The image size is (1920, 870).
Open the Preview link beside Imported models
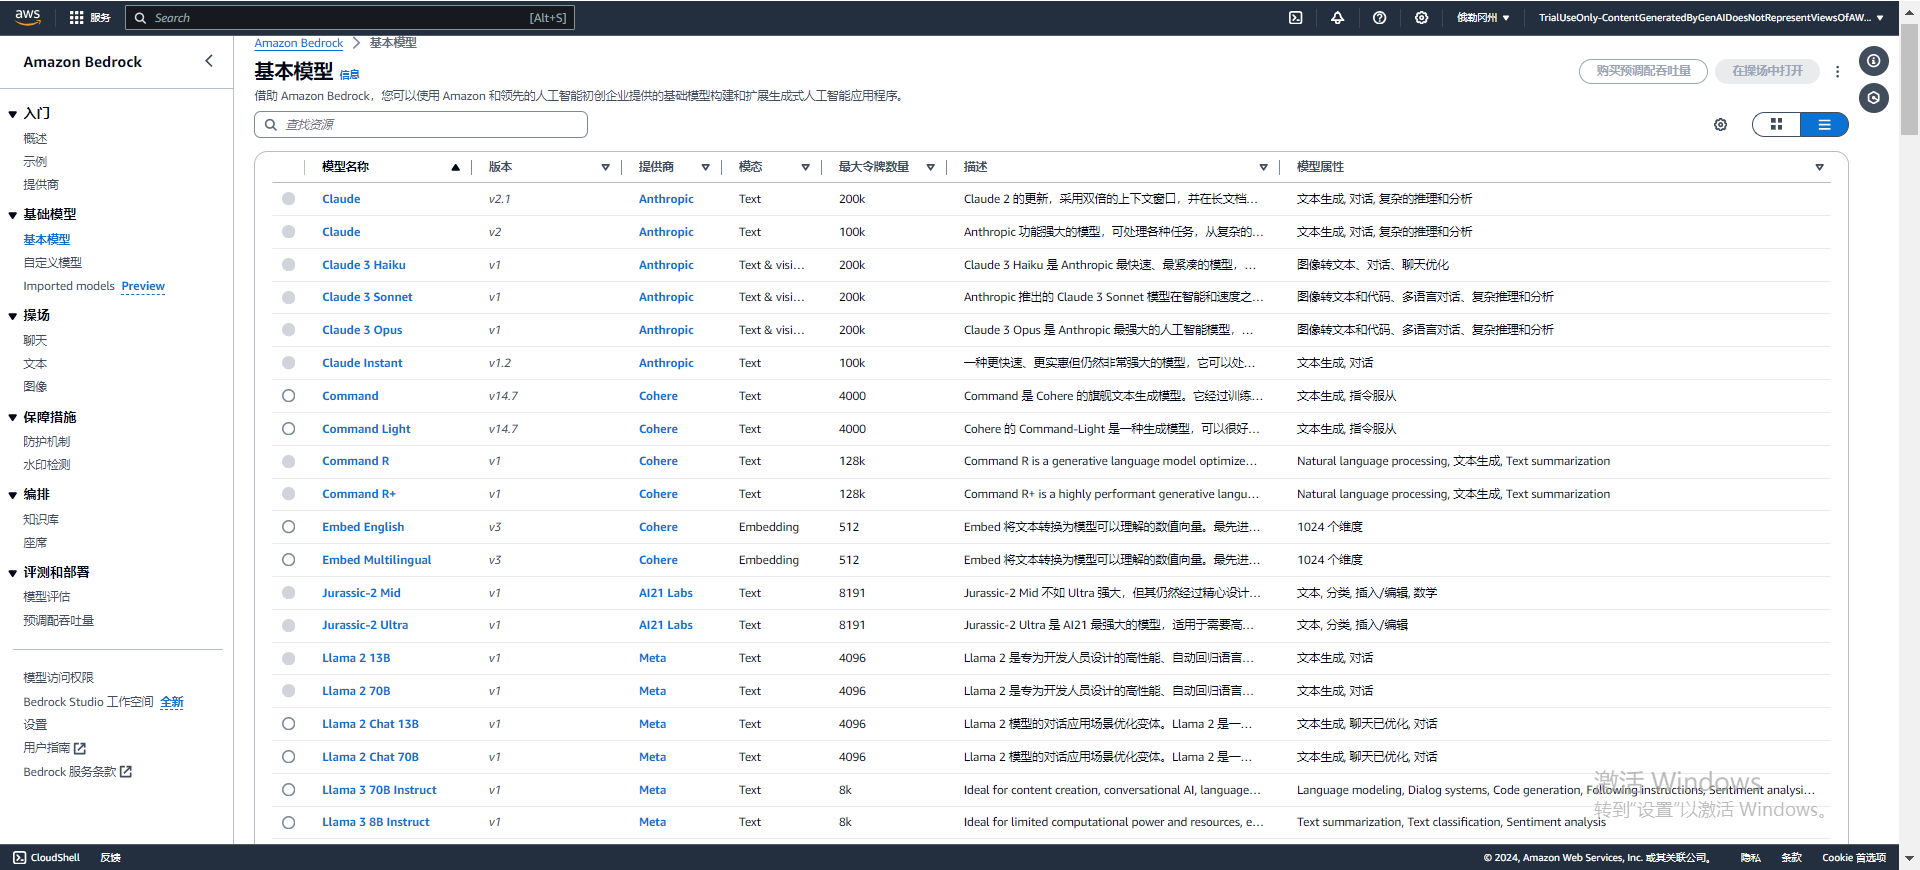[143, 286]
